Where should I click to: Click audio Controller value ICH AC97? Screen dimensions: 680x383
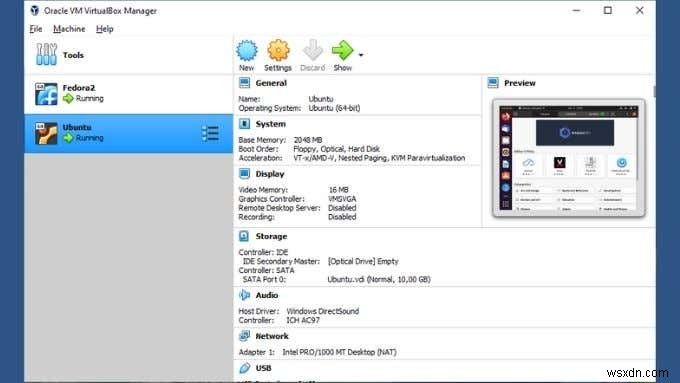(303, 320)
